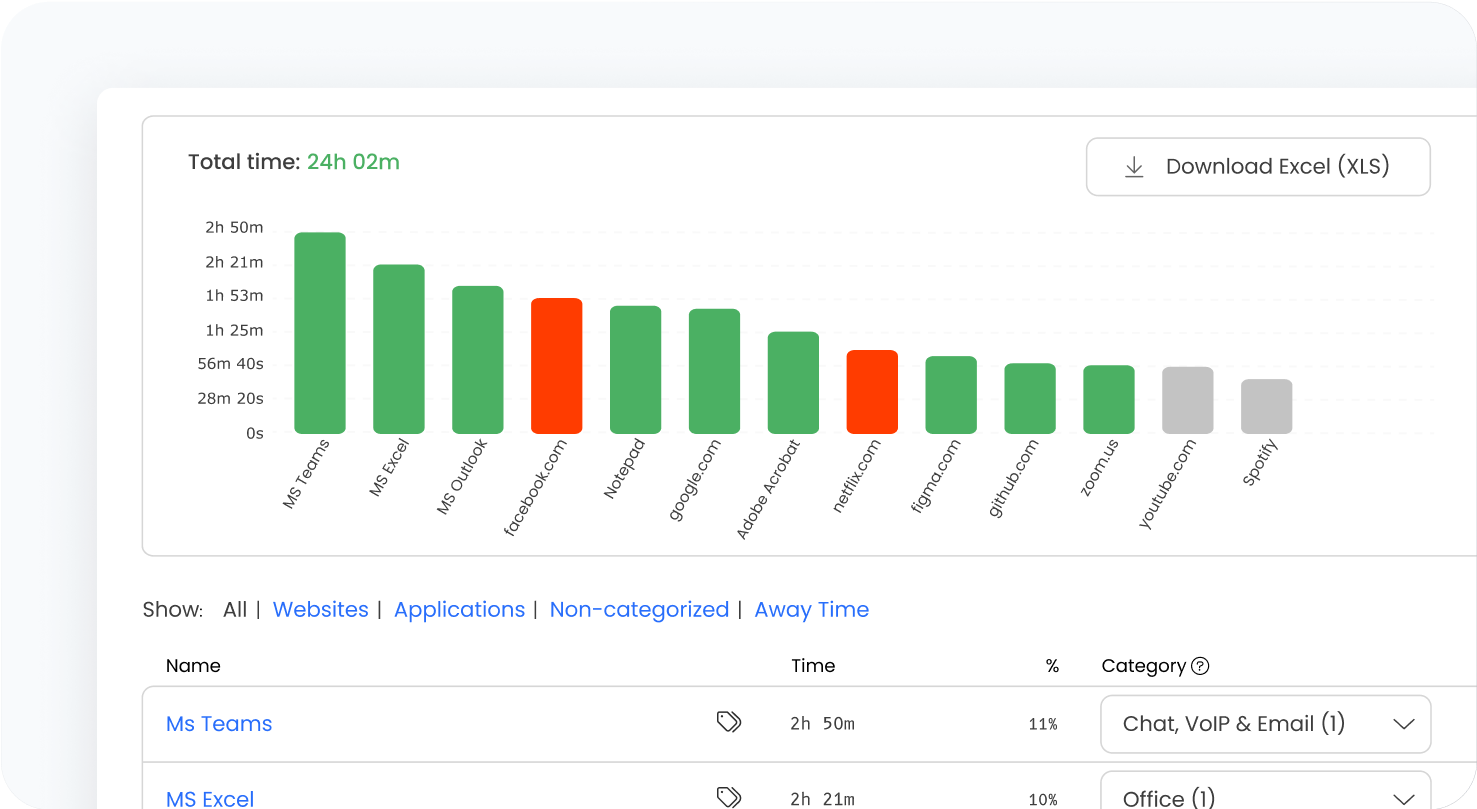This screenshot has width=1477, height=809.
Task: Select the red netflix.com chart bar
Action: (x=872, y=392)
